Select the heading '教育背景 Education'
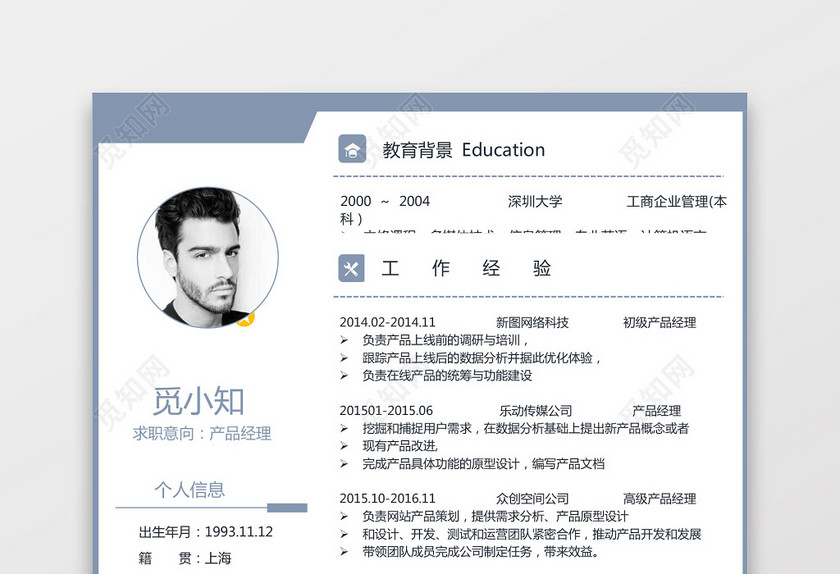This screenshot has height=574, width=840. (x=463, y=150)
